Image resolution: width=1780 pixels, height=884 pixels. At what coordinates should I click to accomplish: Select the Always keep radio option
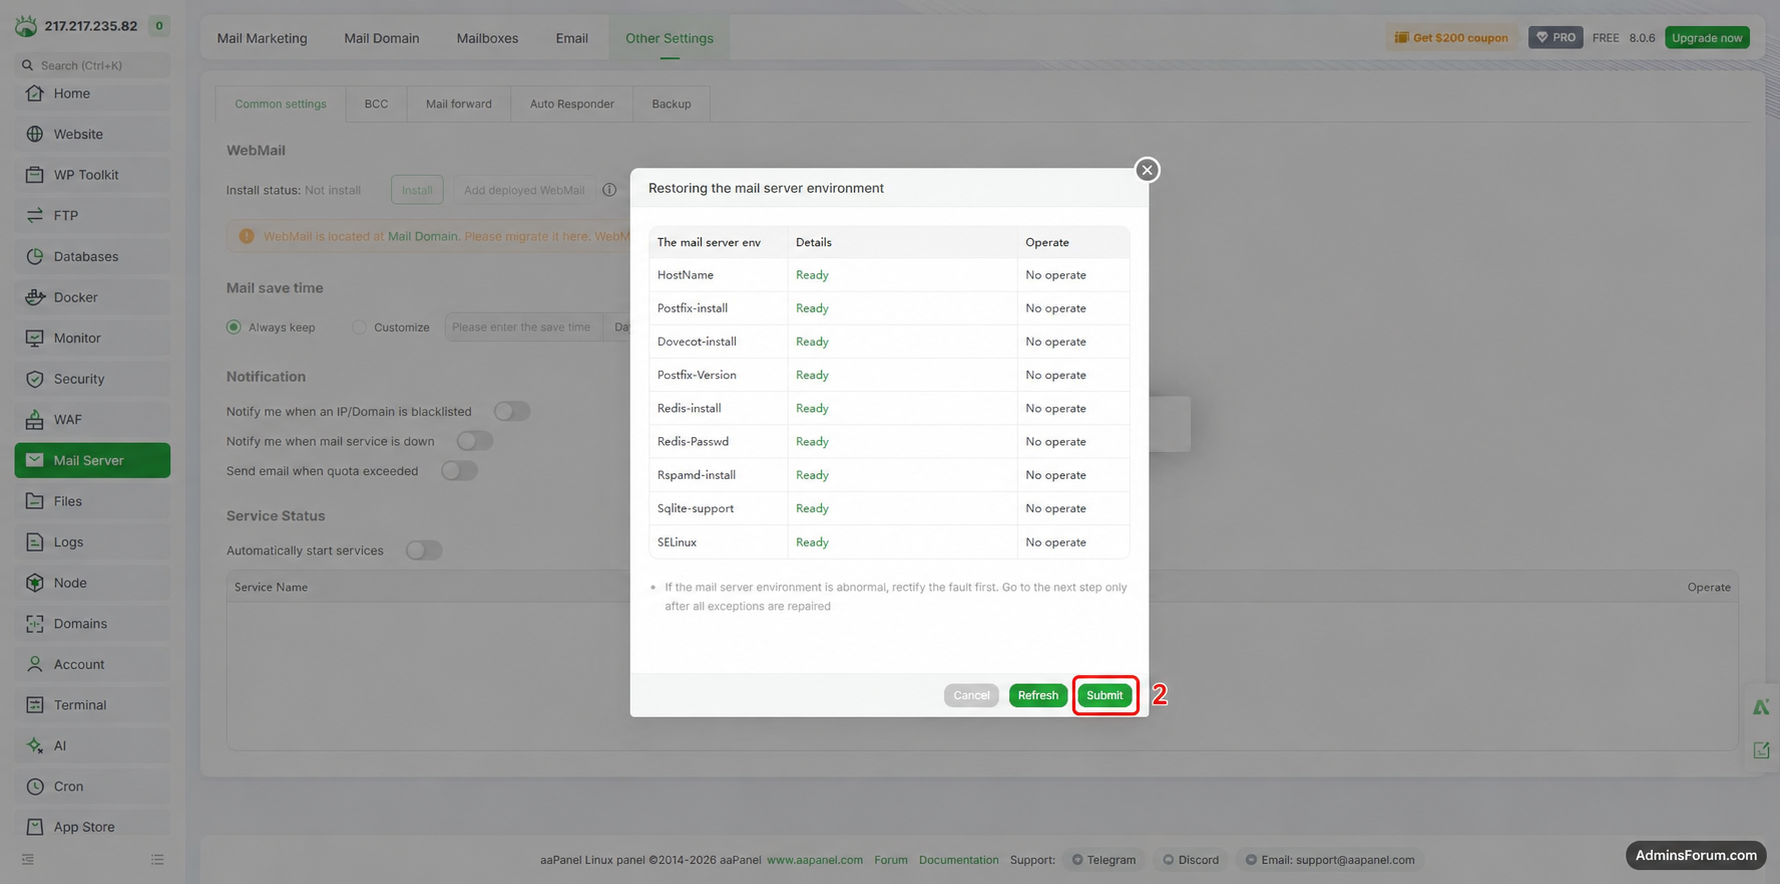tap(234, 327)
